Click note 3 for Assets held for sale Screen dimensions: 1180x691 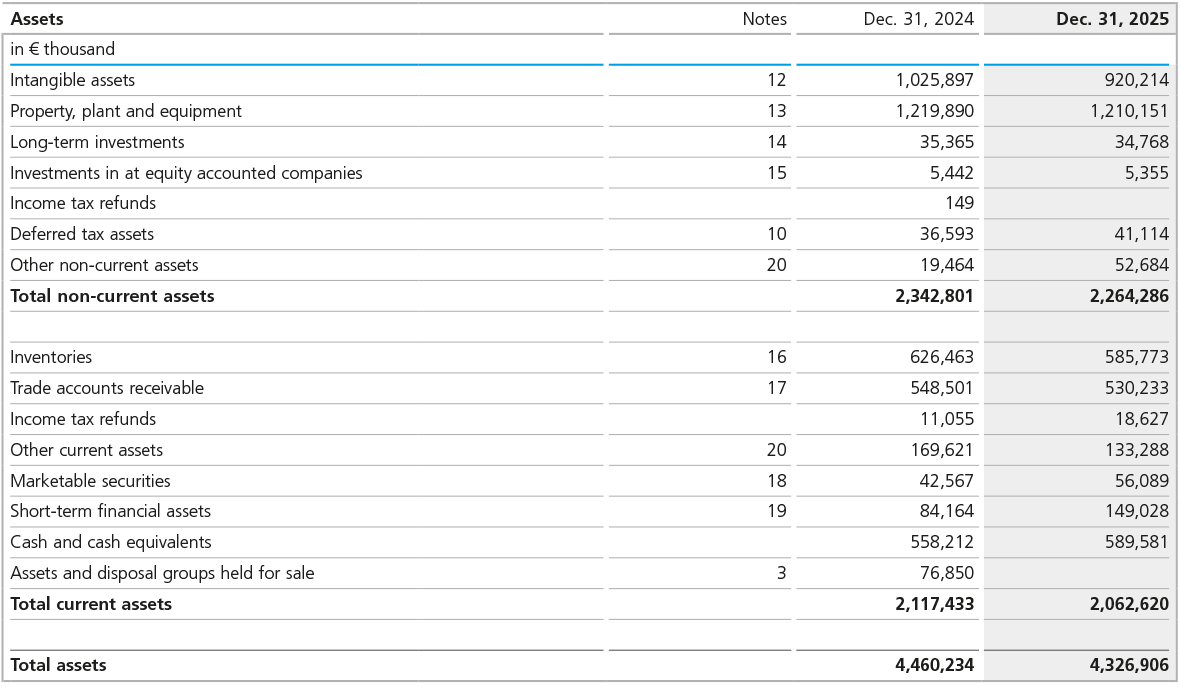click(x=781, y=573)
